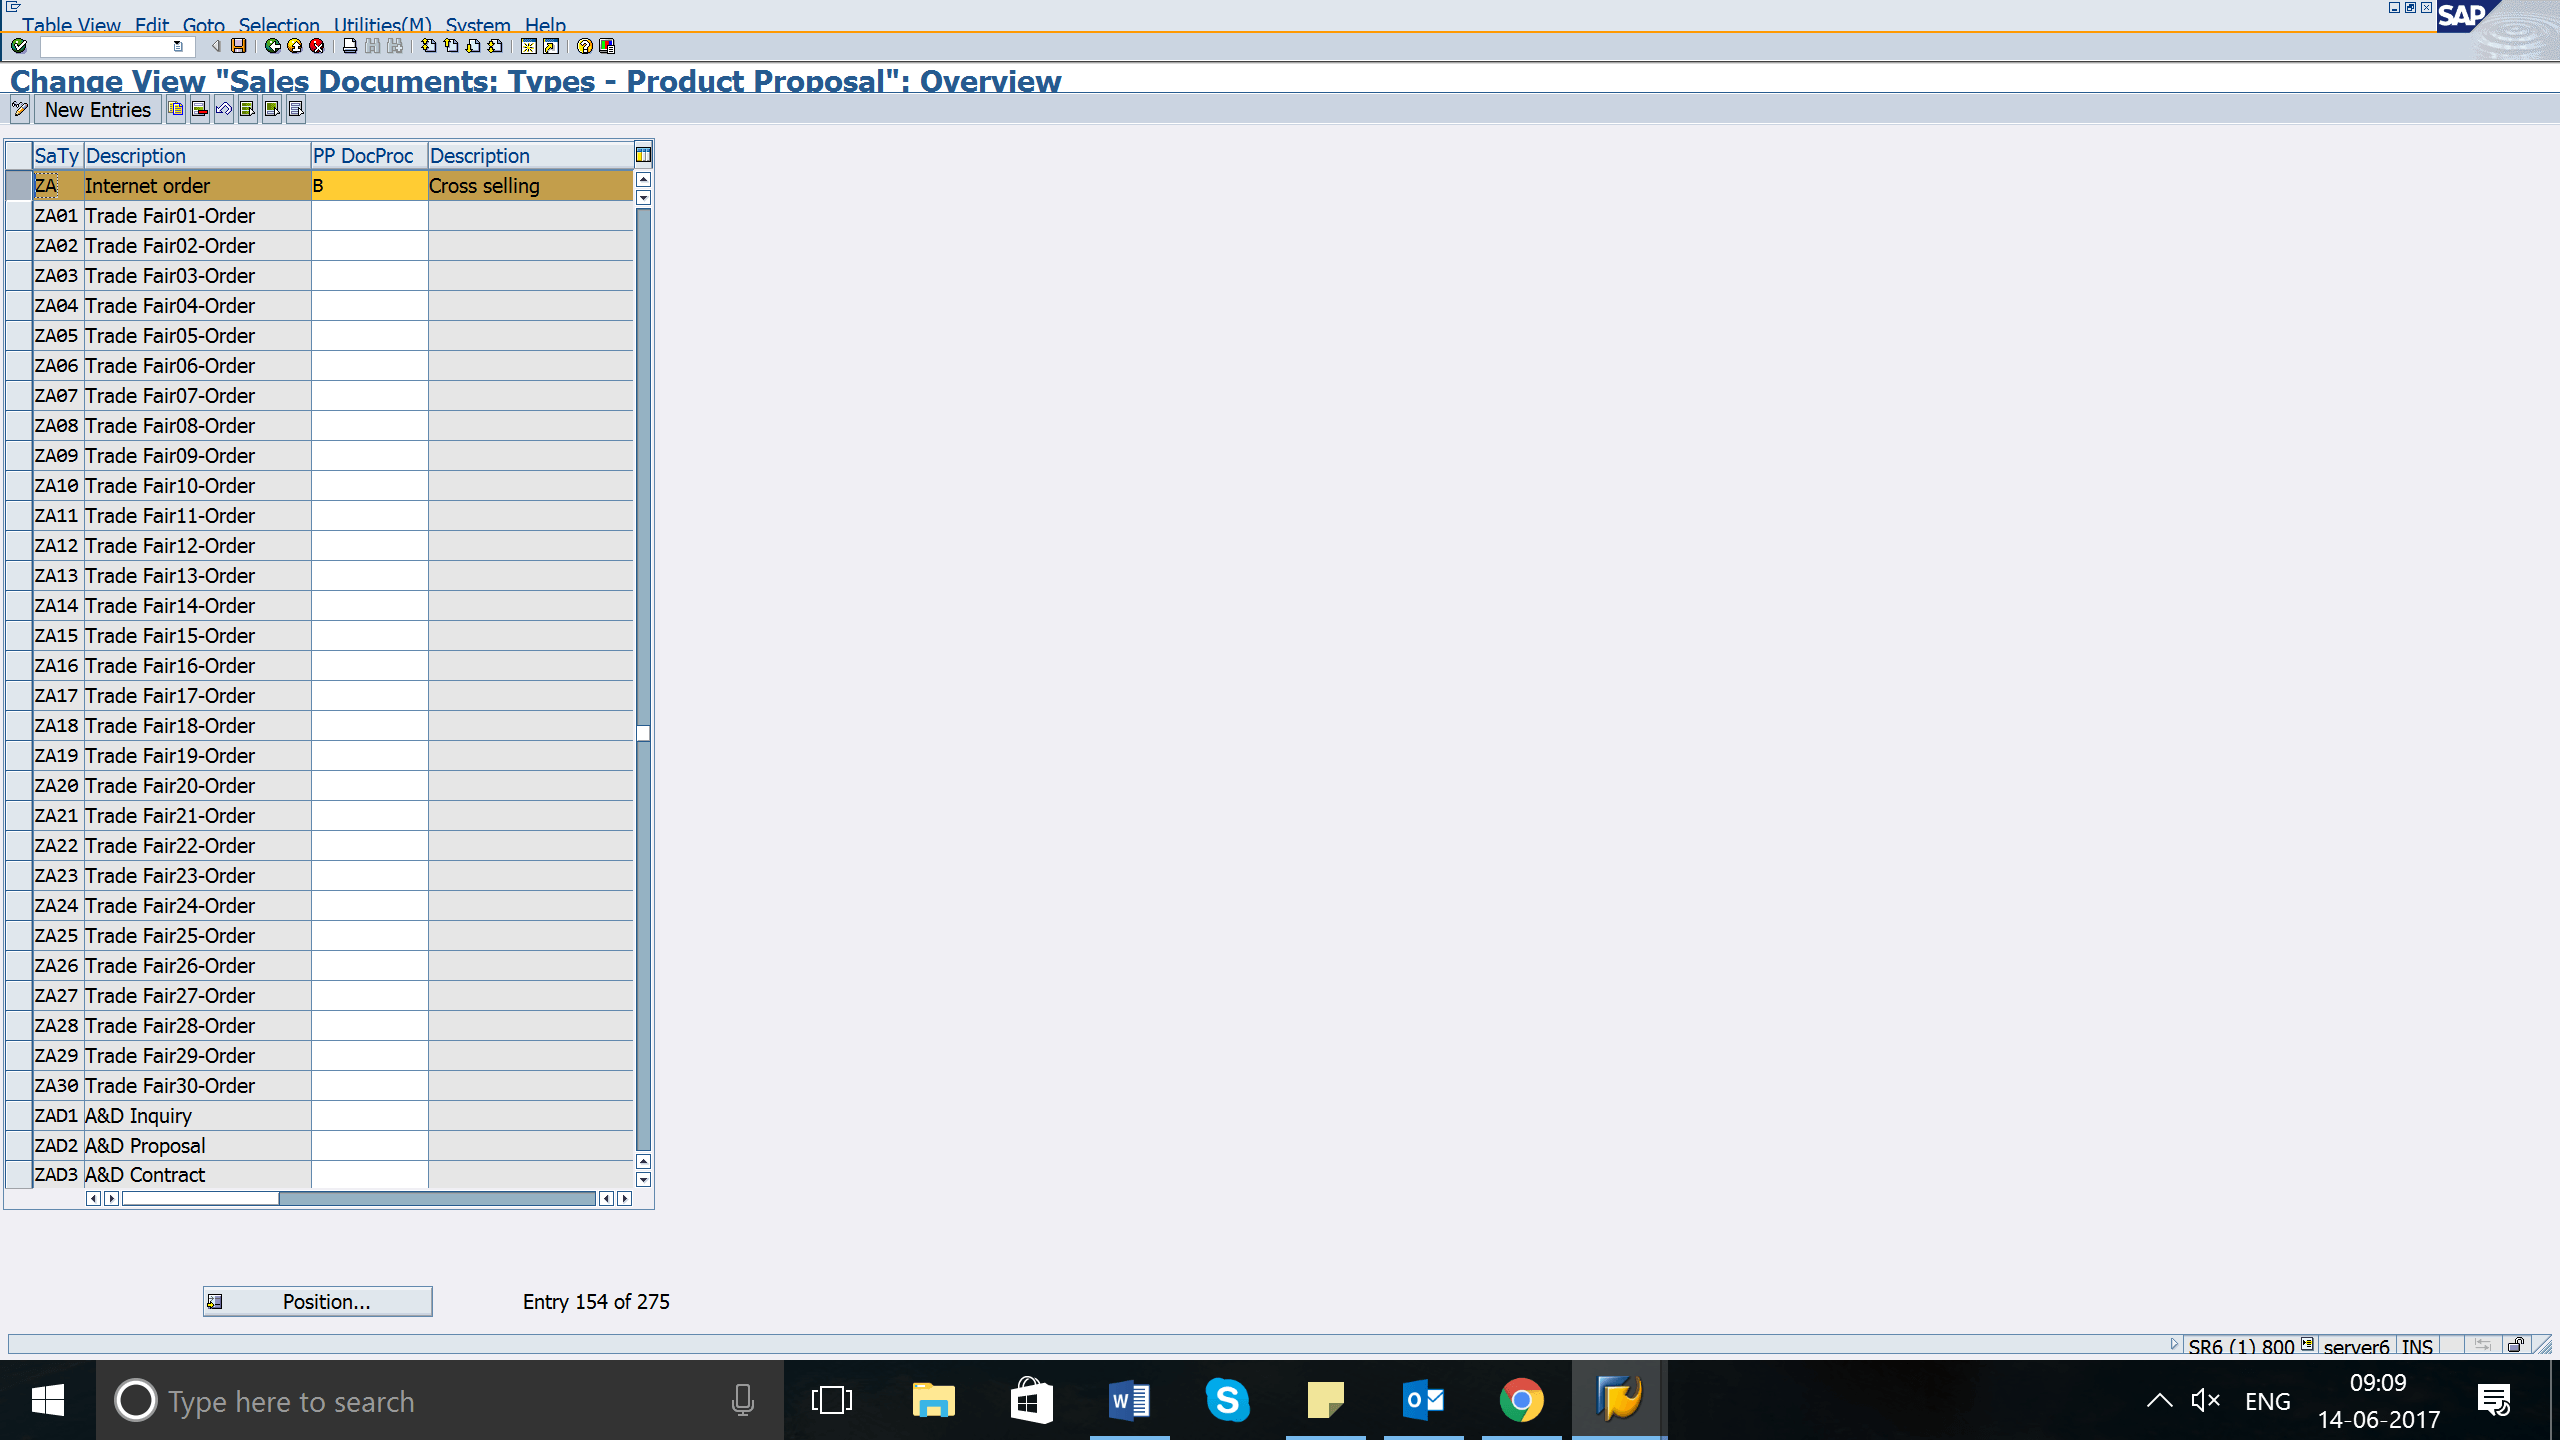Select row marker for ZAD1 A&D Inquiry
2560x1440 pixels.
[x=18, y=1116]
